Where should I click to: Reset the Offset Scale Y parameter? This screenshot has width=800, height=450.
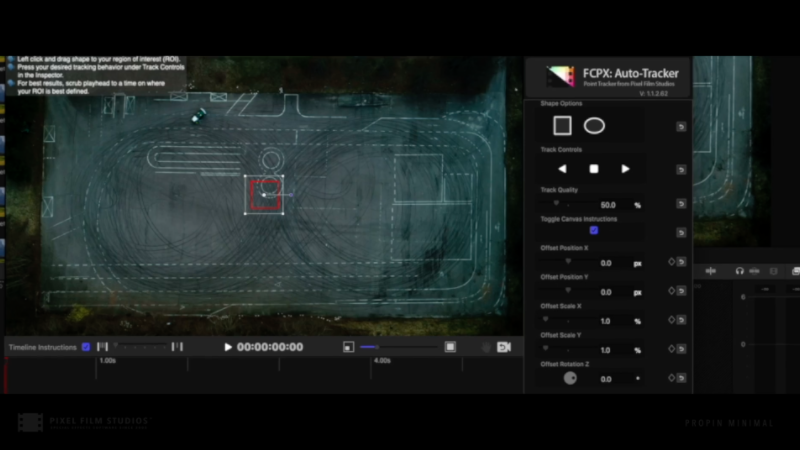tap(681, 349)
